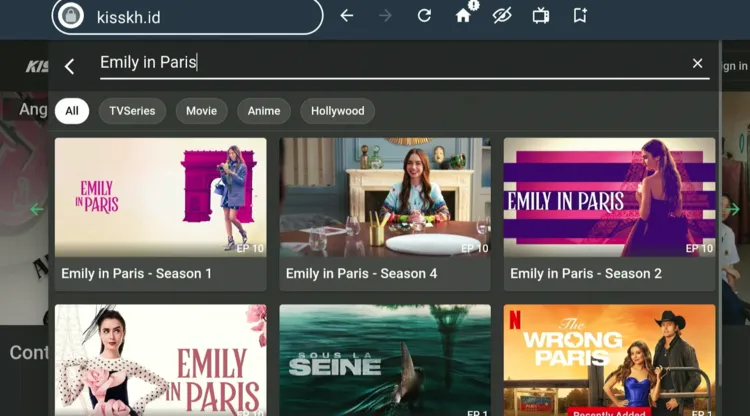Viewport: 750px width, 416px height.
Task: Click the Sign in link behind overlay
Action: (735, 66)
